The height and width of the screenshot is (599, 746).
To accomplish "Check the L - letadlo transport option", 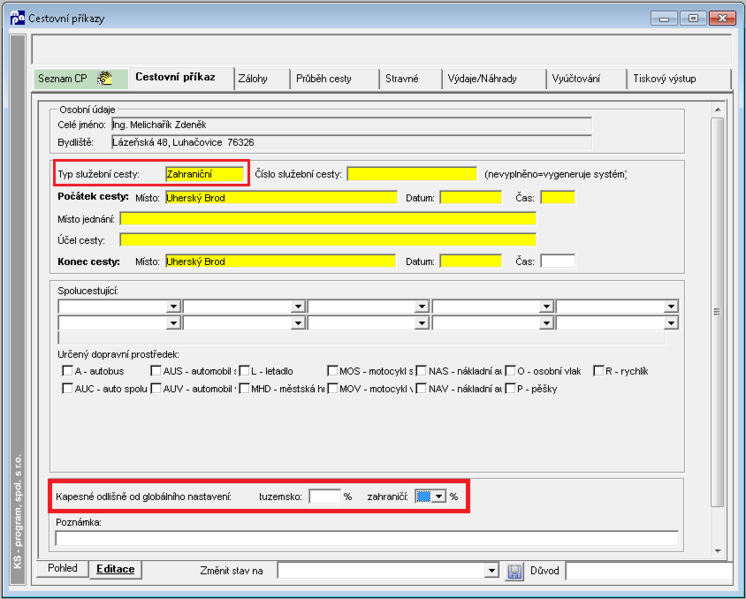I will coord(245,371).
